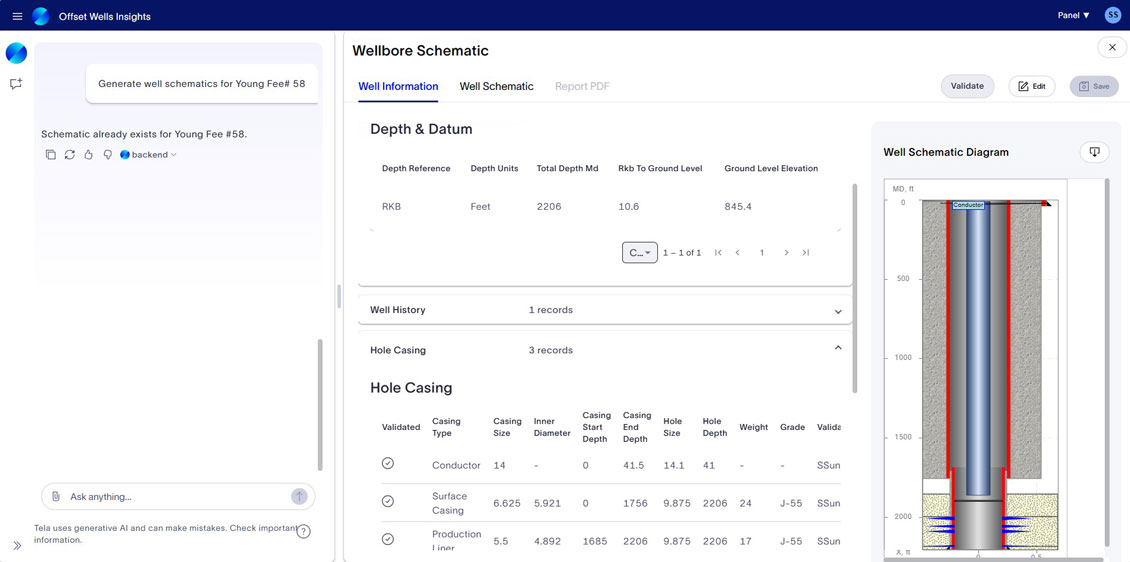This screenshot has width=1130, height=562.
Task: Click the well schematic diagram image
Action: [975, 370]
